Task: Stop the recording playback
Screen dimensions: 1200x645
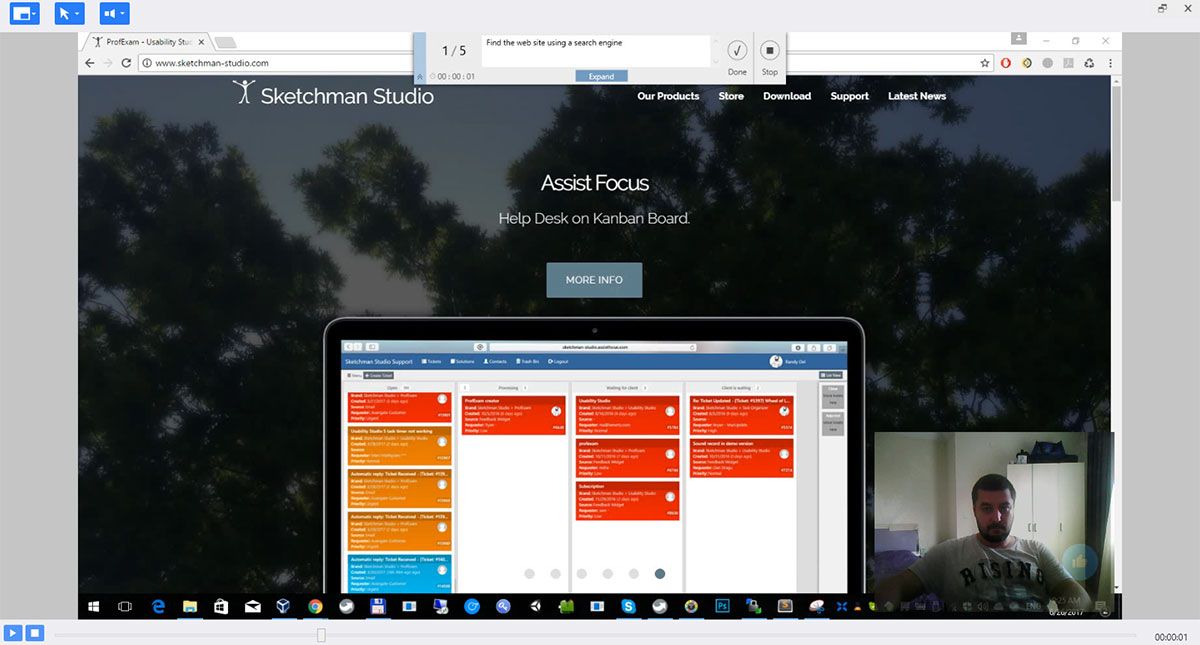Action: click(x=34, y=632)
